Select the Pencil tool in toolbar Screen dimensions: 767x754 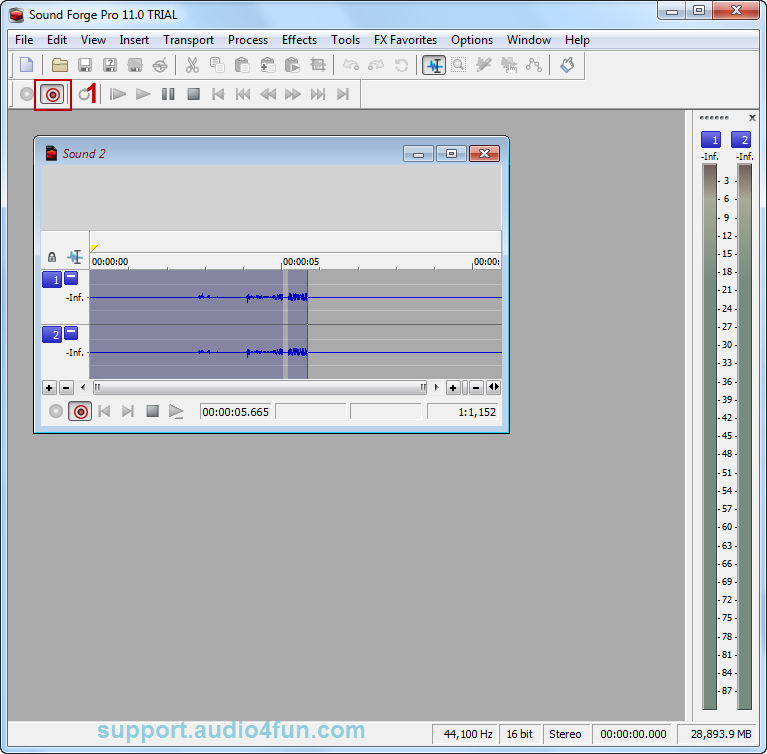tap(484, 65)
